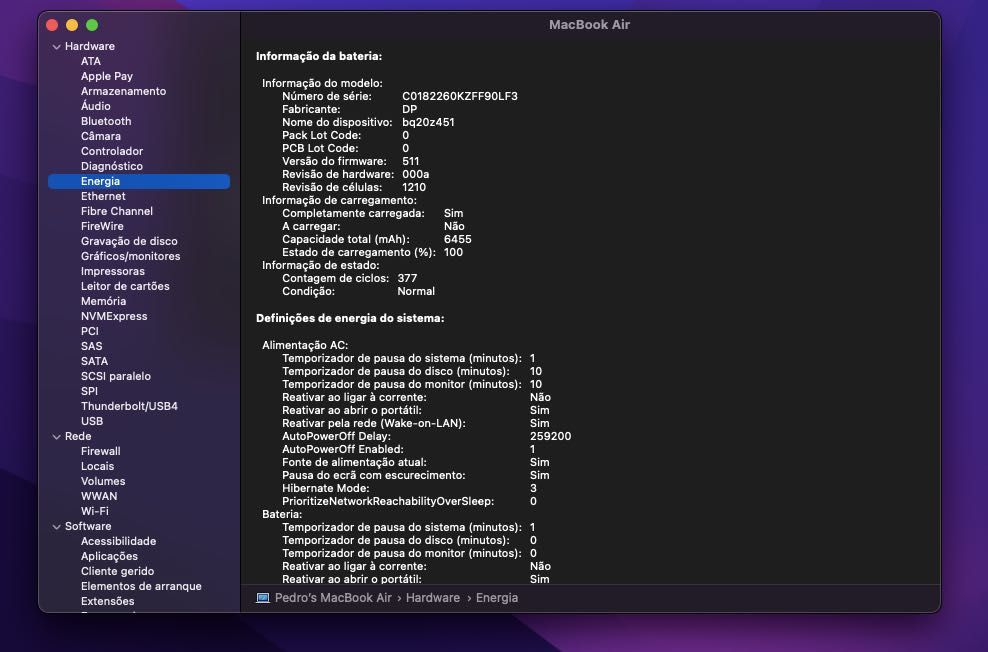
Task: Click Hardware in the path bar
Action: [433, 598]
